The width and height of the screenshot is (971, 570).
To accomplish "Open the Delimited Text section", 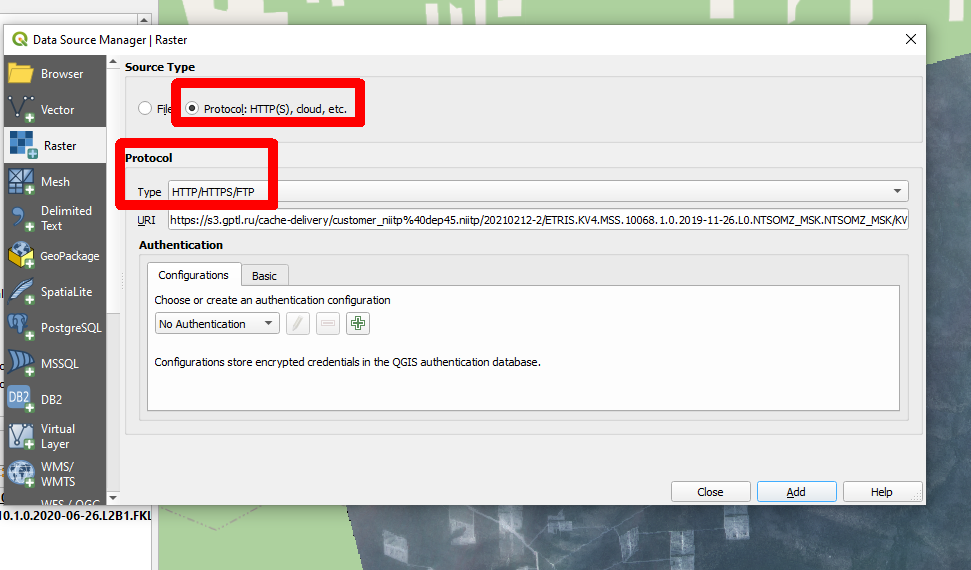I will pos(55,218).
